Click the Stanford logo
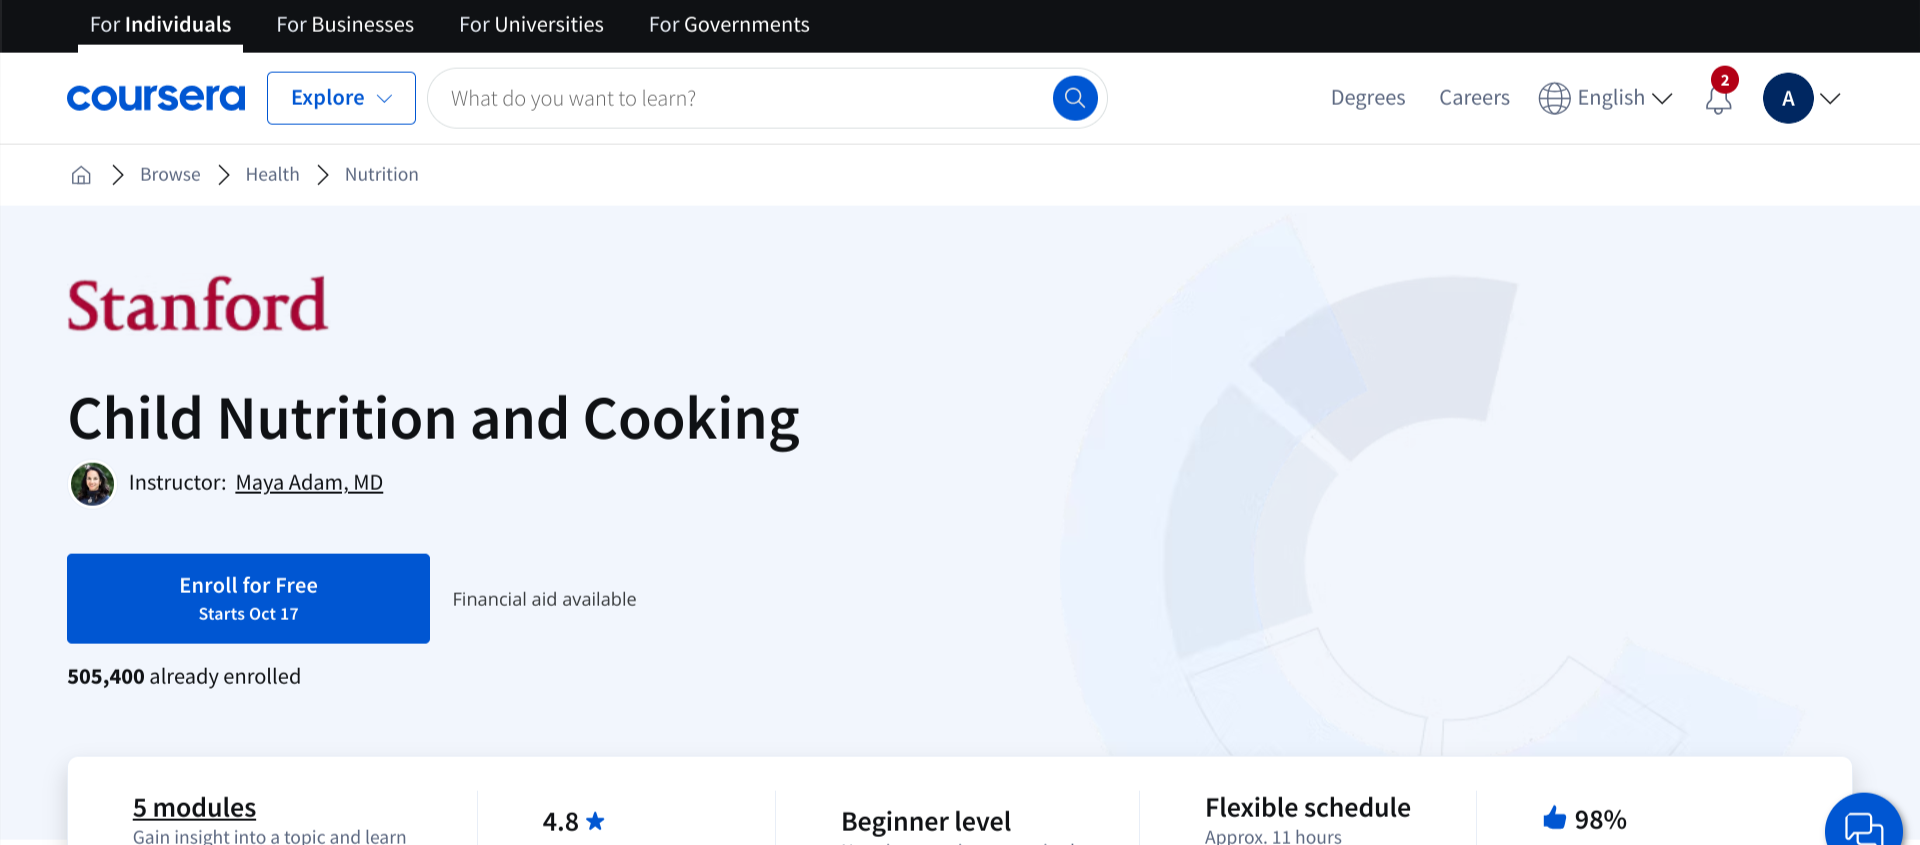This screenshot has height=845, width=1920. [x=198, y=305]
